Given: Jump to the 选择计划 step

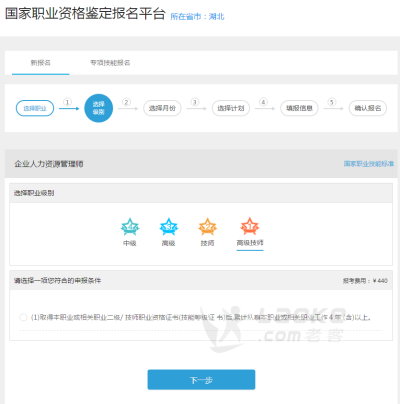Looking at the screenshot, I should tap(231, 108).
